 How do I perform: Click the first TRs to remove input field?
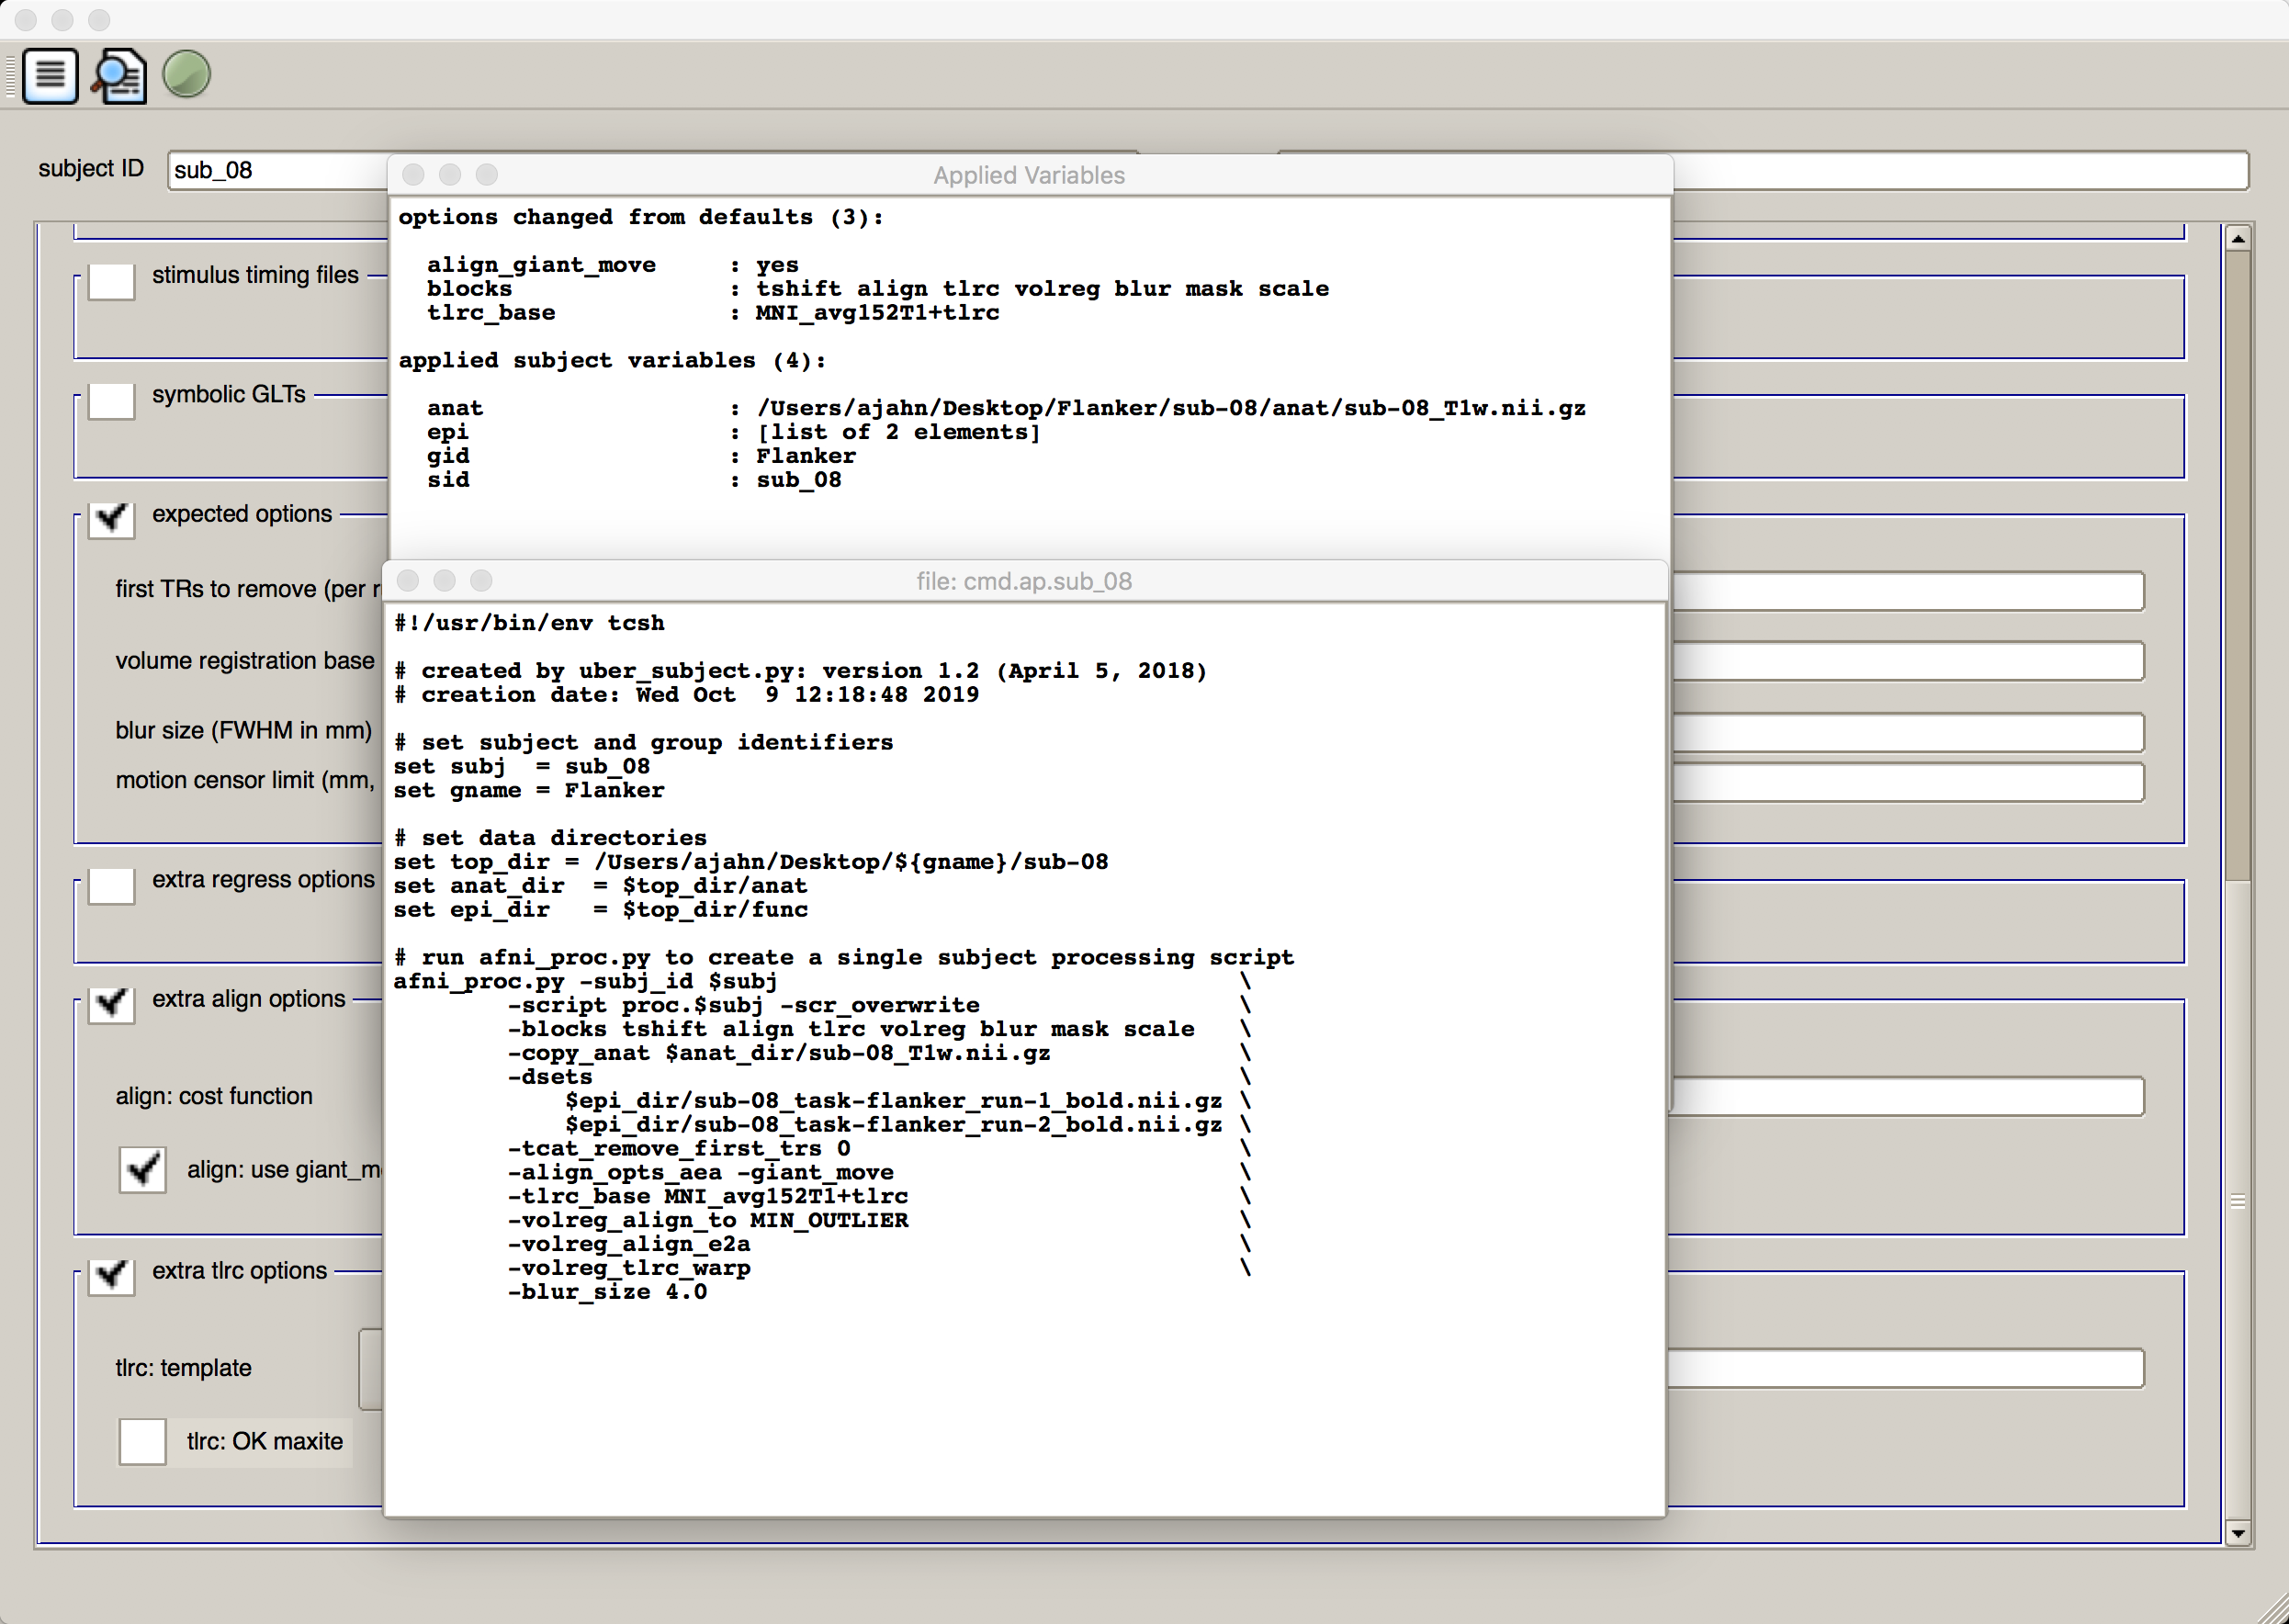pos(1908,591)
